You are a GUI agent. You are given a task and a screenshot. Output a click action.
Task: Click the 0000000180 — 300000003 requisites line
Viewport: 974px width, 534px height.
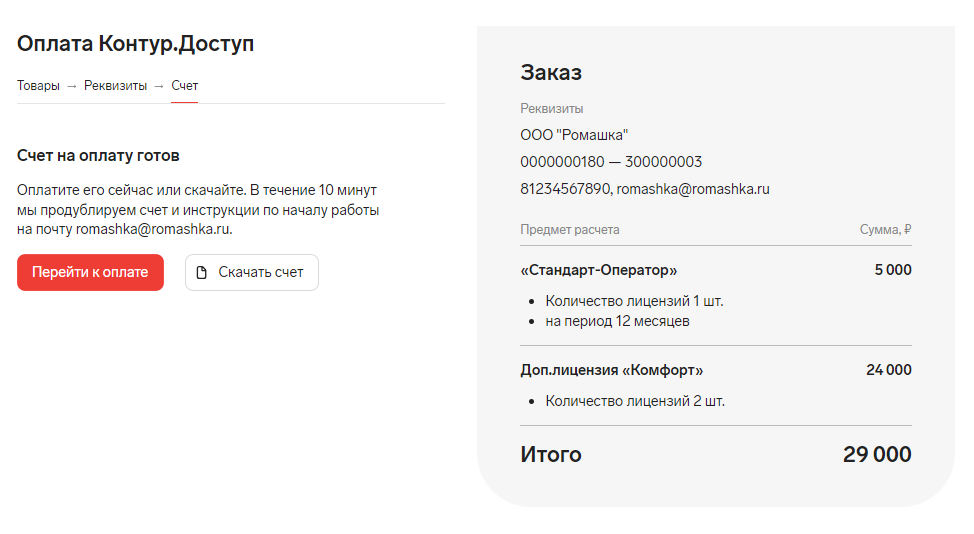pyautogui.click(x=611, y=162)
